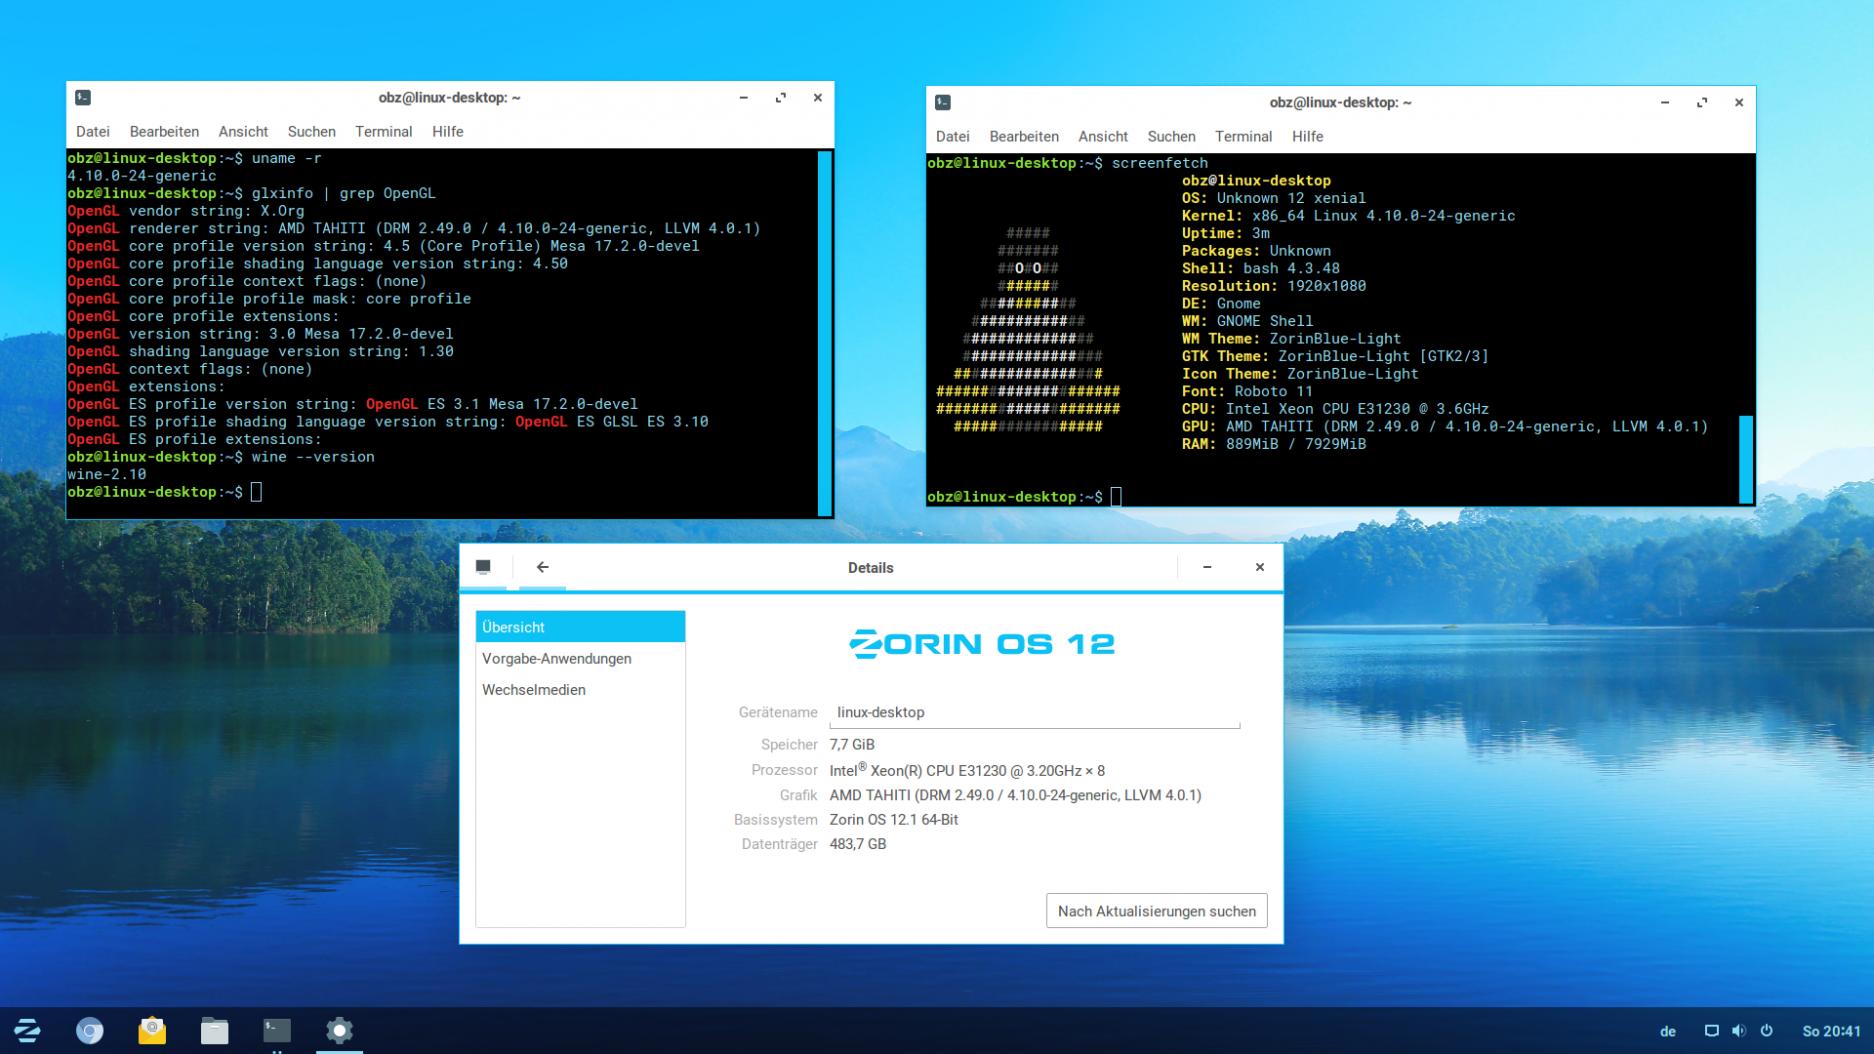Open Ansicht menu in left terminal
1874x1054 pixels.
click(x=243, y=132)
